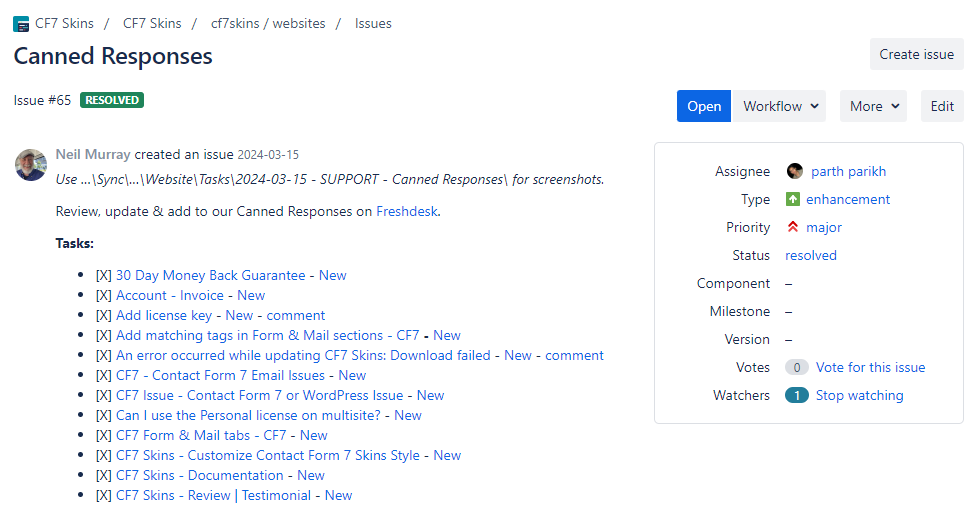
Task: Click the votes count badge
Action: tap(796, 367)
